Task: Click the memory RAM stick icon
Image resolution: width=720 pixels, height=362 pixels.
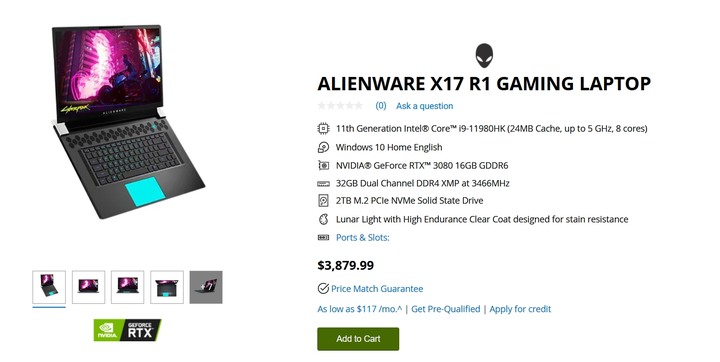Action: tap(323, 184)
